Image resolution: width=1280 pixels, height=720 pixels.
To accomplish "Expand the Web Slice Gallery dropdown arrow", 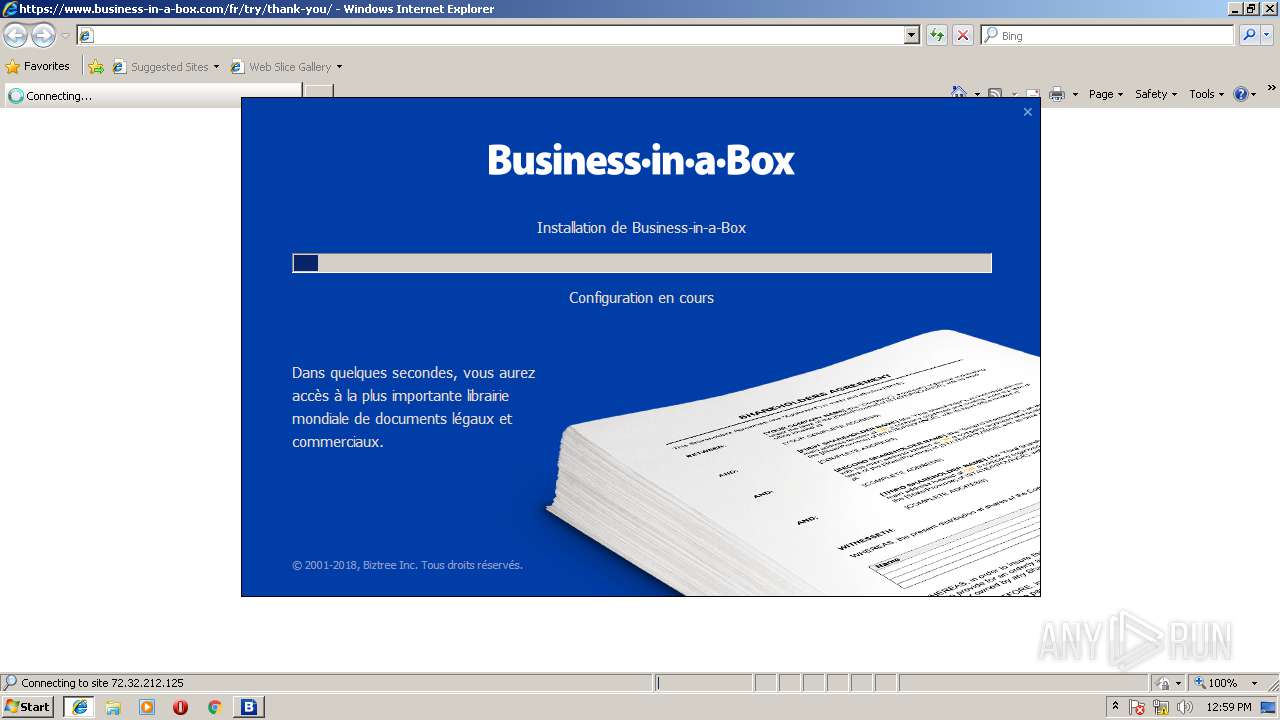I will point(339,67).
